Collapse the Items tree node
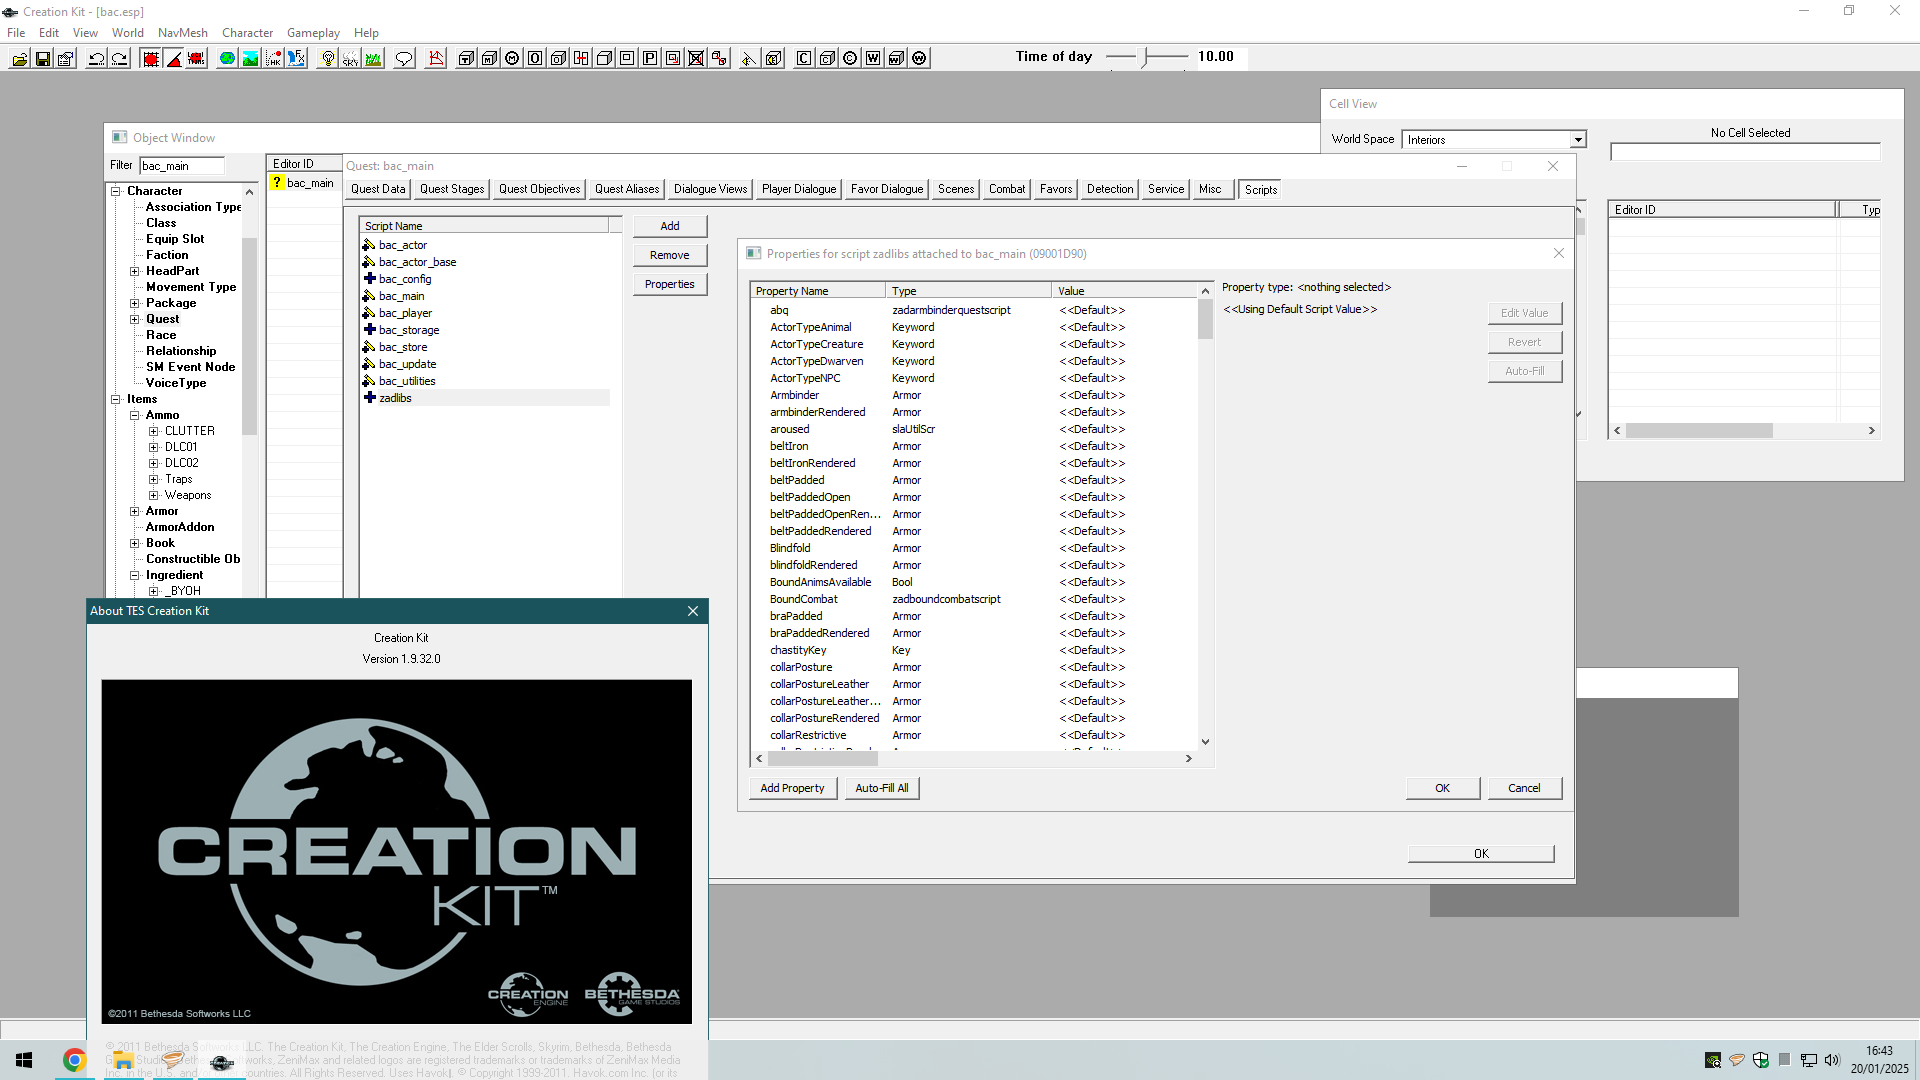 click(116, 399)
